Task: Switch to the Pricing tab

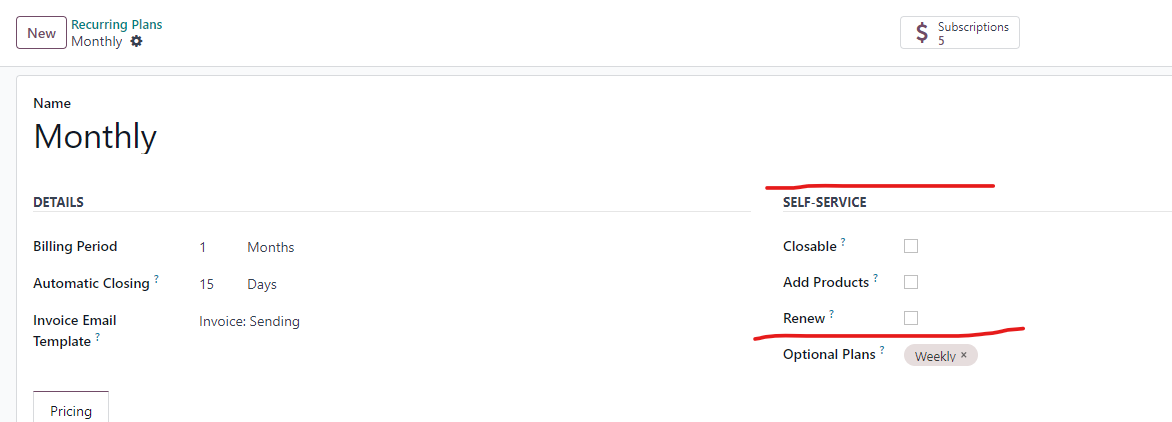Action: click(x=71, y=411)
